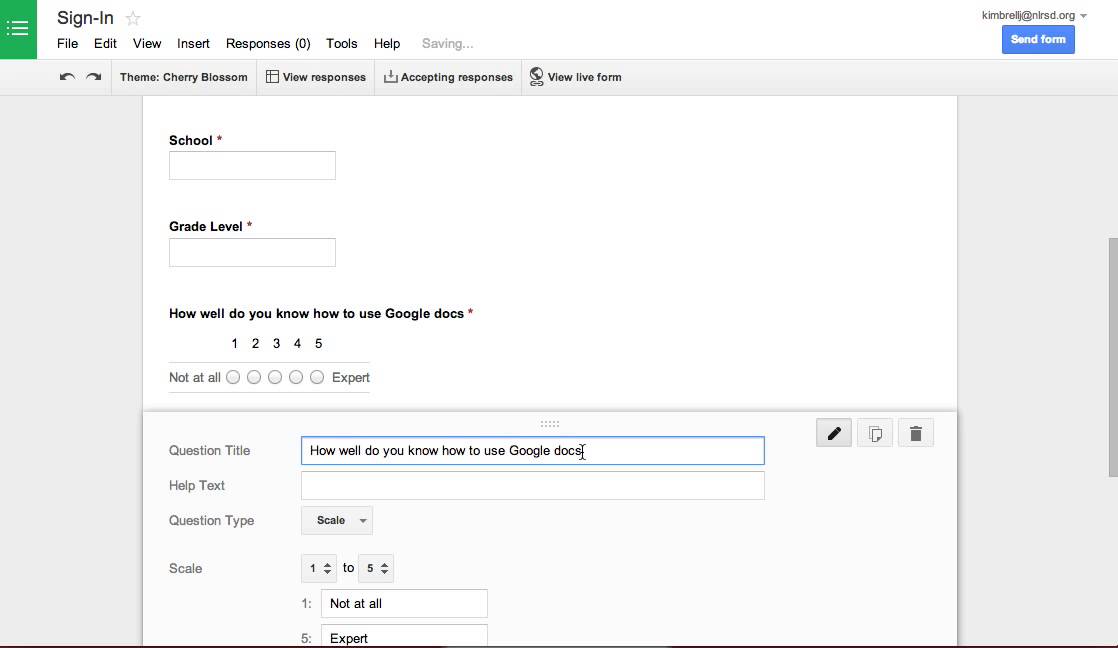The height and width of the screenshot is (648, 1118).
Task: Click the View responses button label
Action: 324,77
